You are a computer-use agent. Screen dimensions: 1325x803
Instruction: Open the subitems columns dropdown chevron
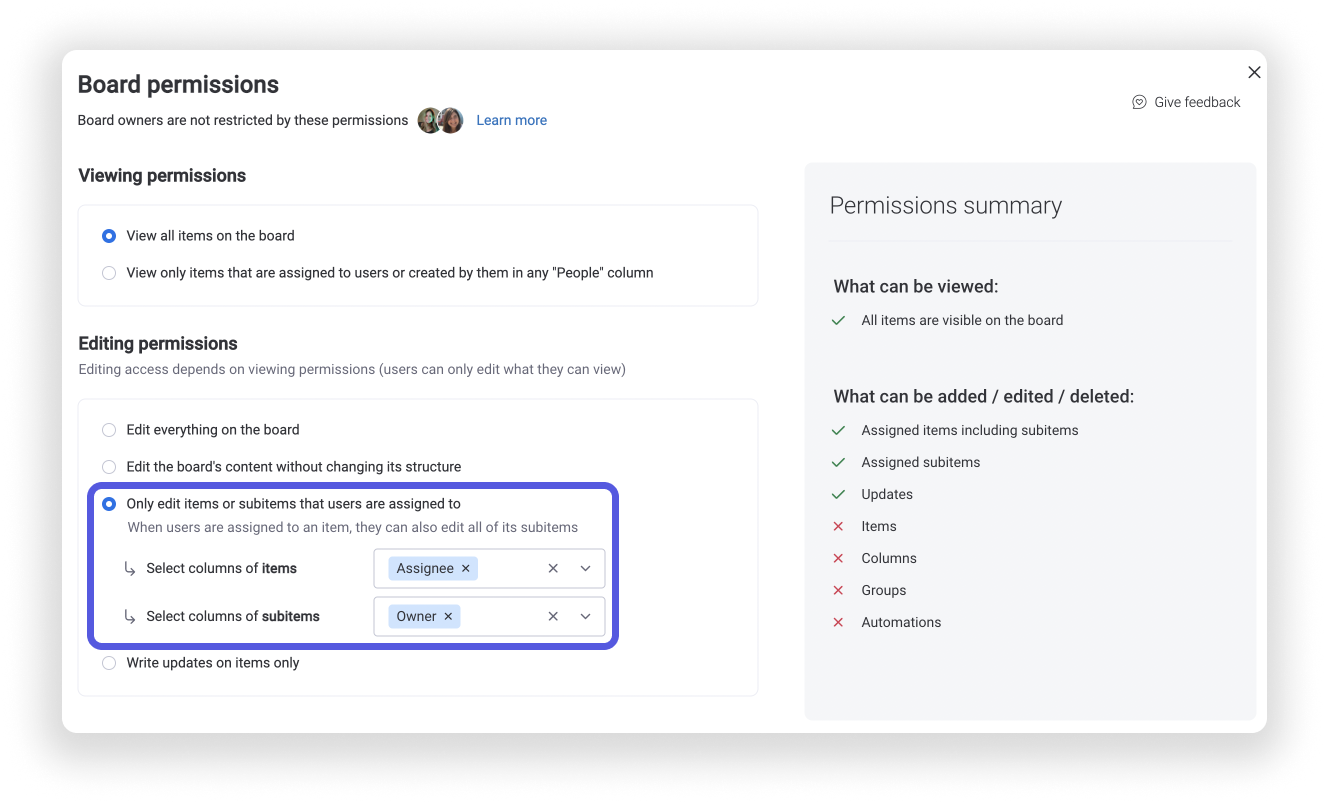(586, 616)
